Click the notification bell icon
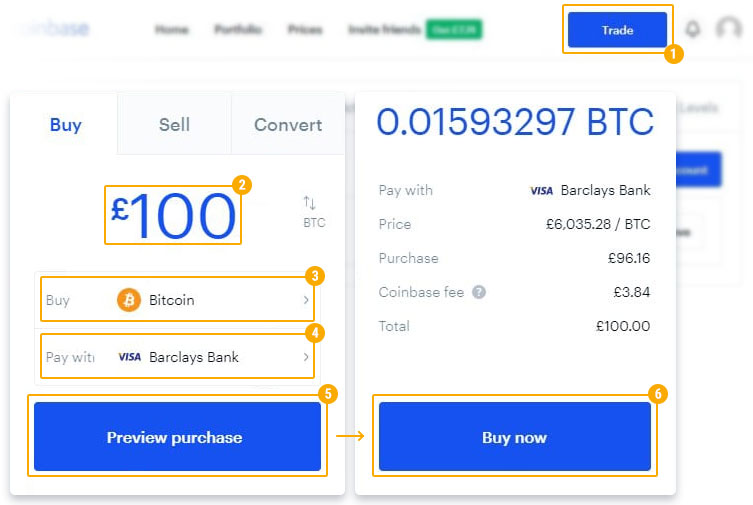Viewport: 753px width, 505px height. pyautogui.click(x=693, y=30)
